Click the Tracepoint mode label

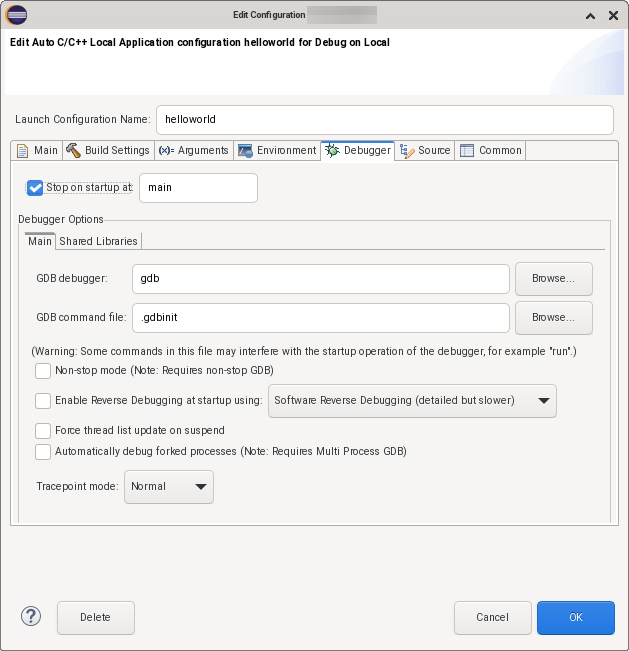(x=77, y=486)
